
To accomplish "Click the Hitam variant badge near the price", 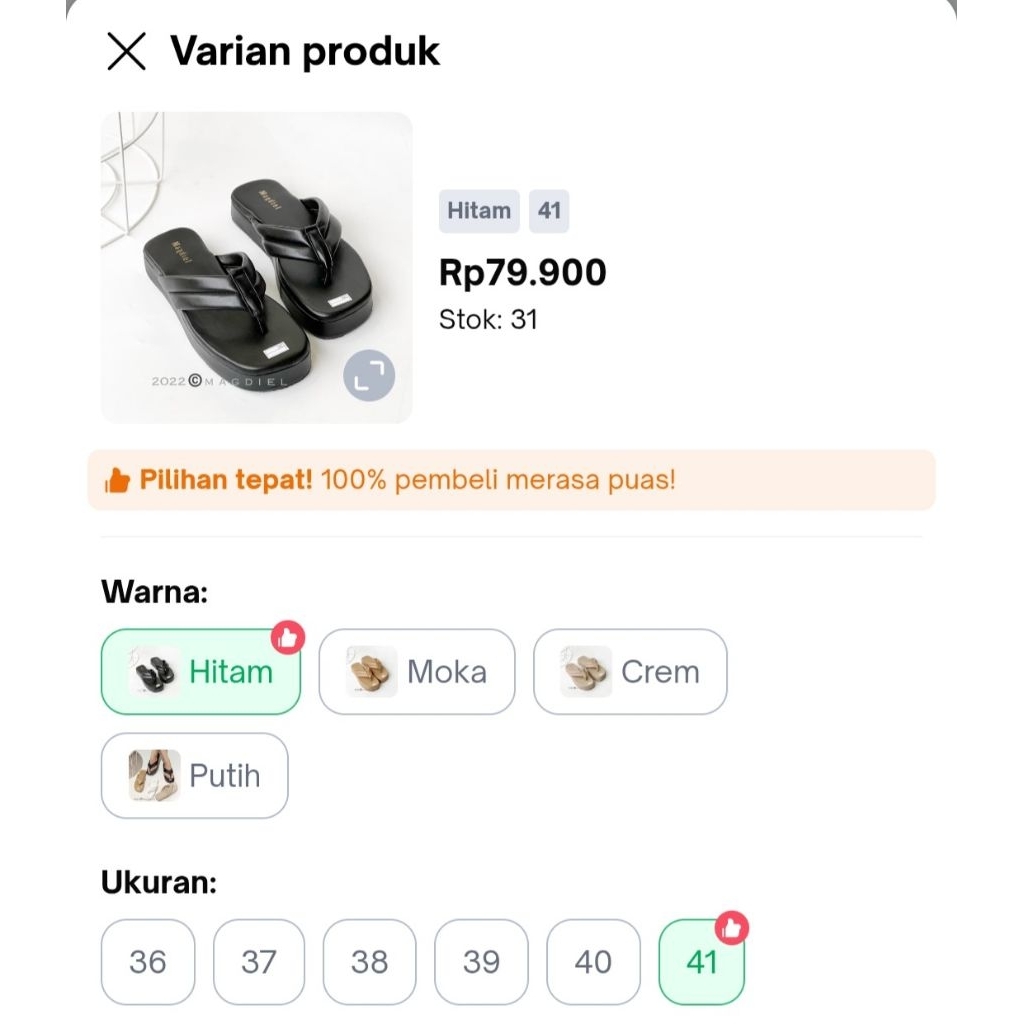I will coord(479,211).
